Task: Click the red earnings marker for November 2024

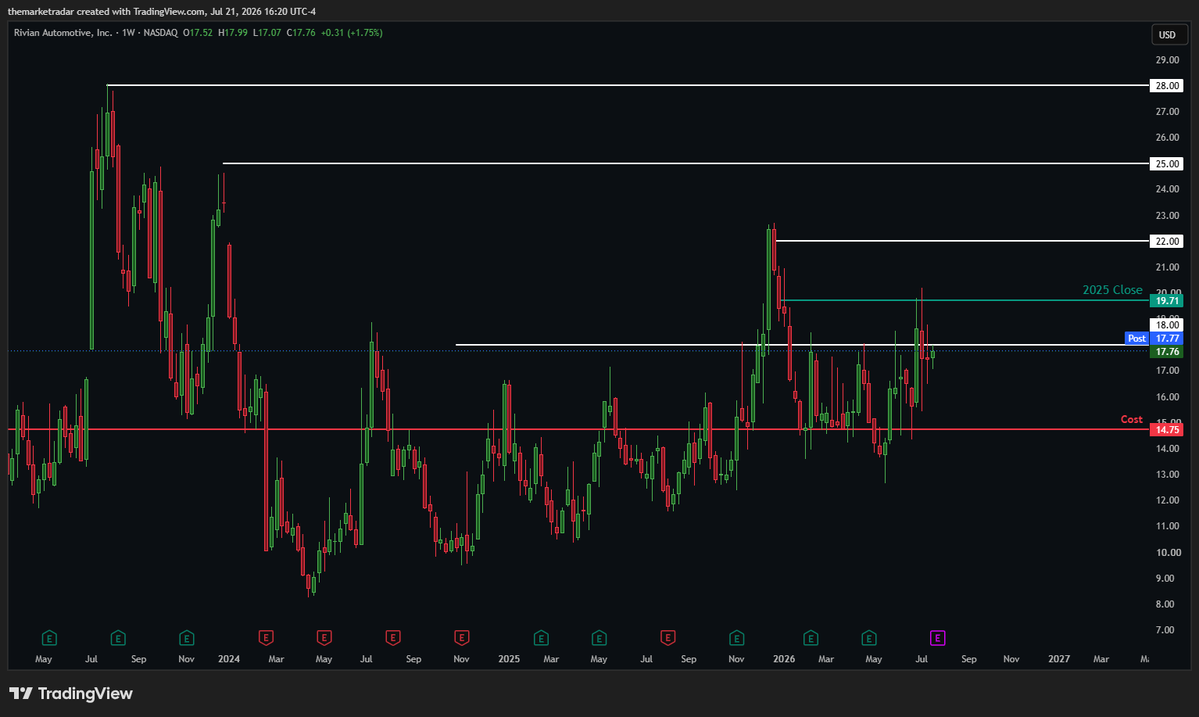Action: point(462,638)
